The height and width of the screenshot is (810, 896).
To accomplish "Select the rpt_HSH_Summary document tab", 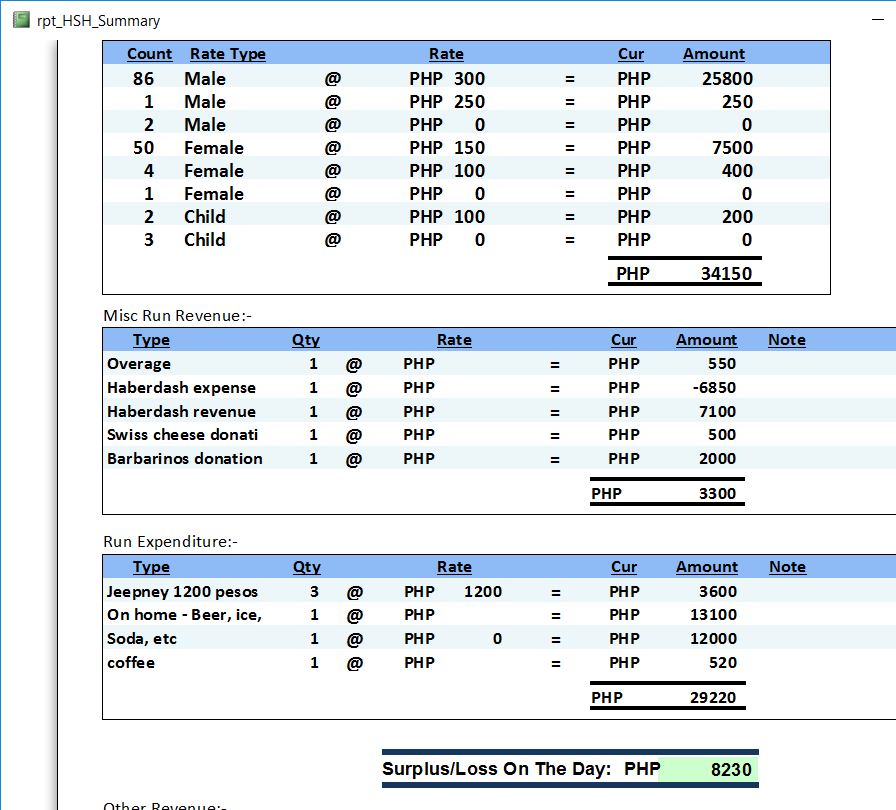I will point(97,20).
